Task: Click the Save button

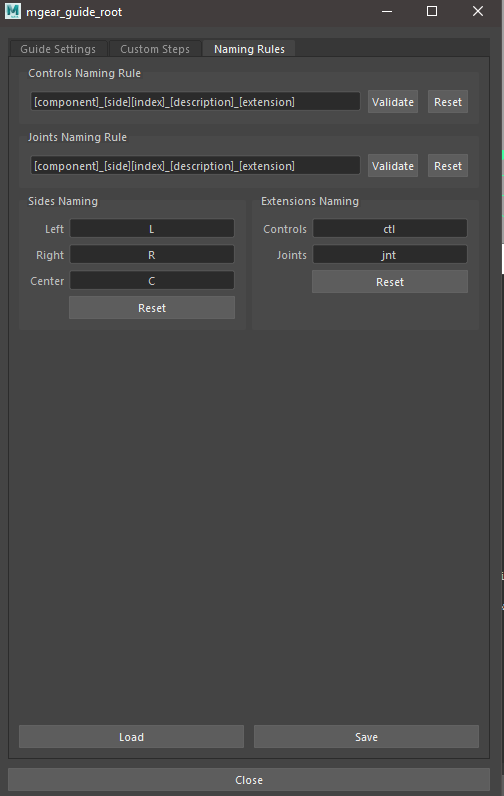Action: coord(366,737)
